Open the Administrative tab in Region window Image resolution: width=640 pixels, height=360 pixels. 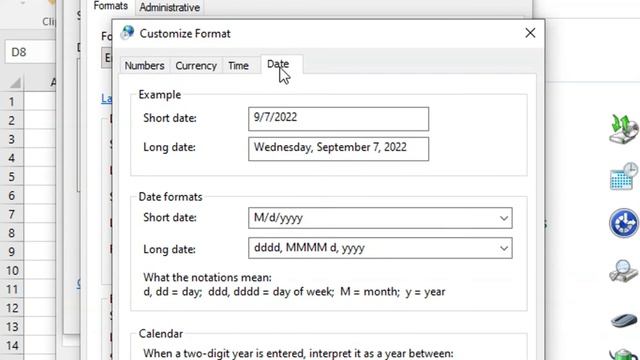coord(169,7)
